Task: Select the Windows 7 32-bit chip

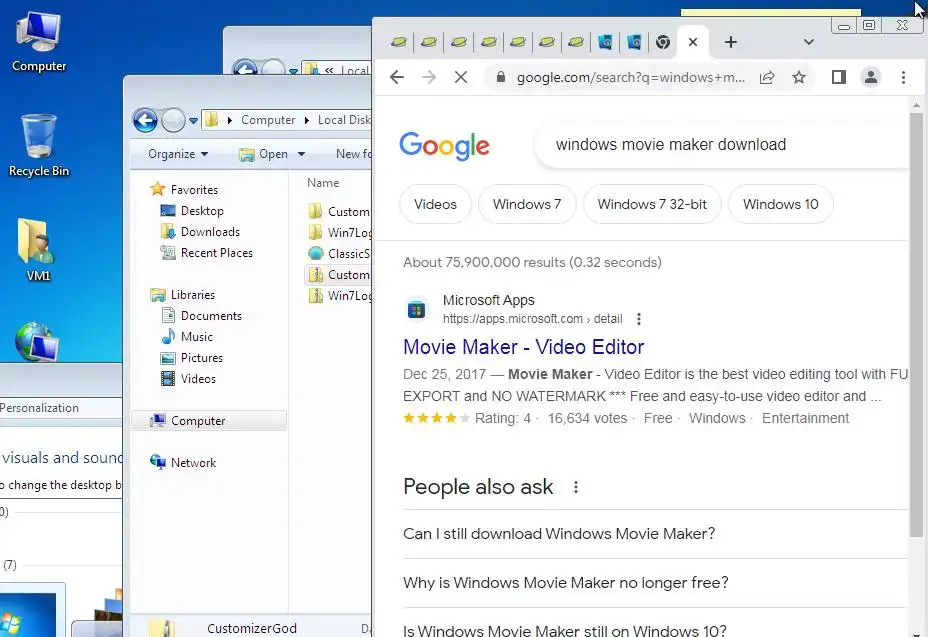Action: pos(652,204)
